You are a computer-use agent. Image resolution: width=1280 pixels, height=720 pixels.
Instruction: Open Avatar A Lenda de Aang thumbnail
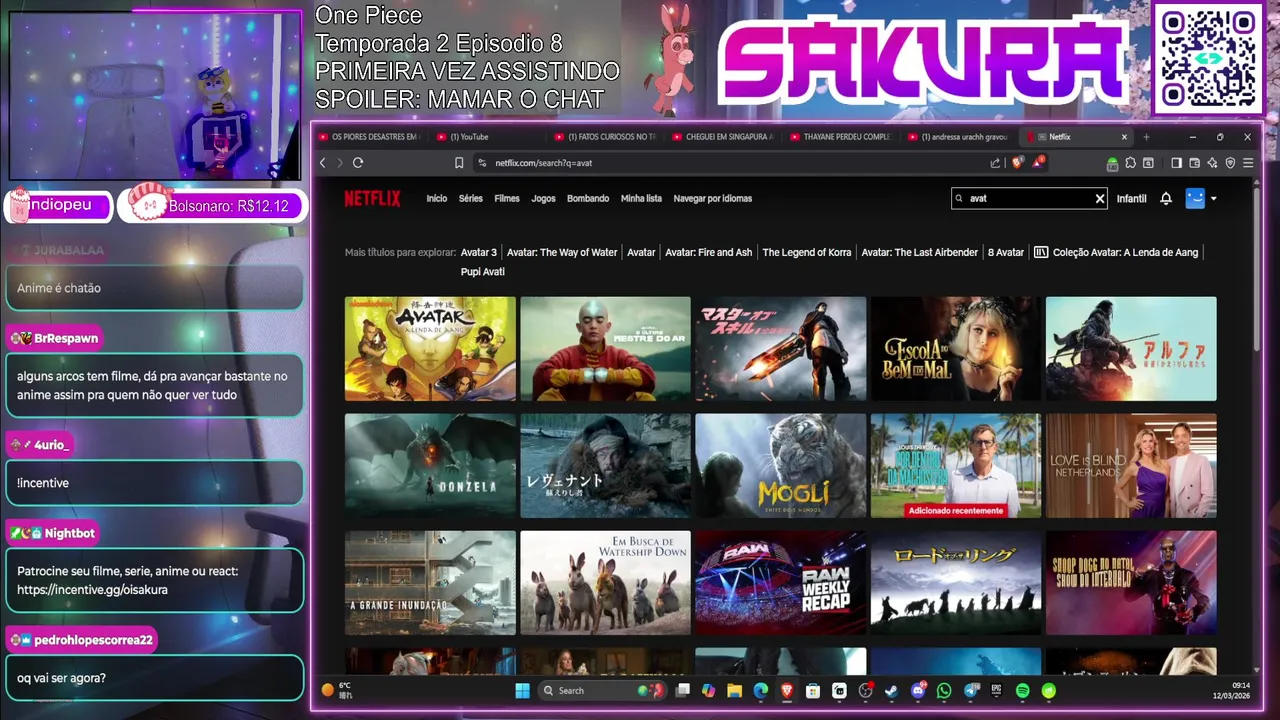(x=430, y=349)
